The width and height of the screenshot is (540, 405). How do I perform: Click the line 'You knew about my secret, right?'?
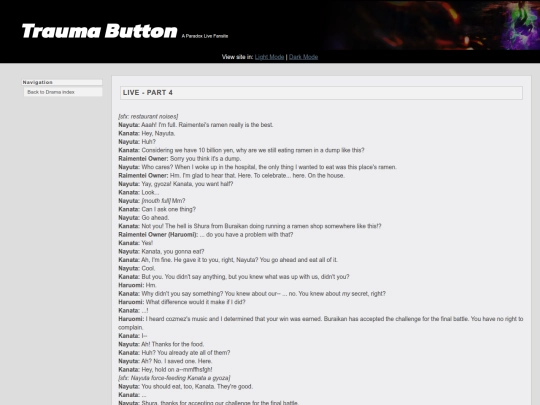click(x=252, y=294)
